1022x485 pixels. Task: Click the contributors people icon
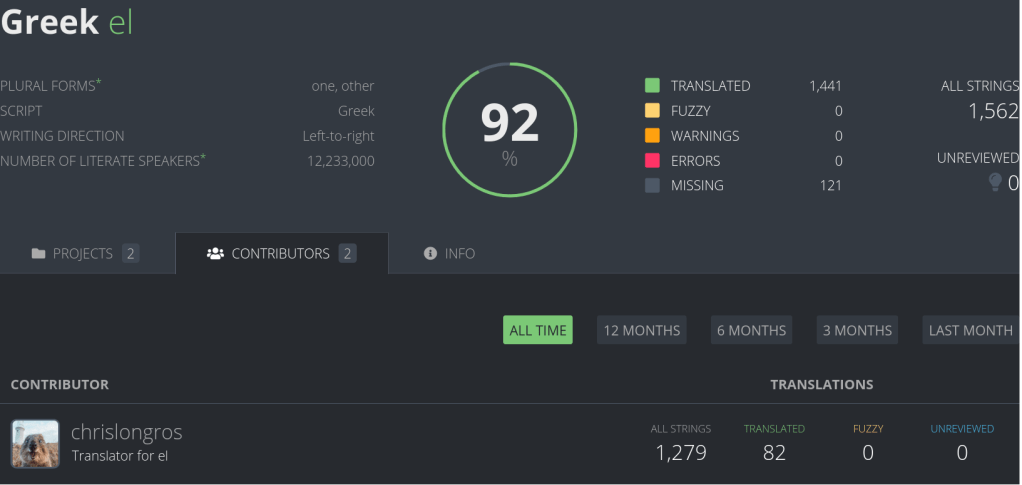pyautogui.click(x=215, y=254)
